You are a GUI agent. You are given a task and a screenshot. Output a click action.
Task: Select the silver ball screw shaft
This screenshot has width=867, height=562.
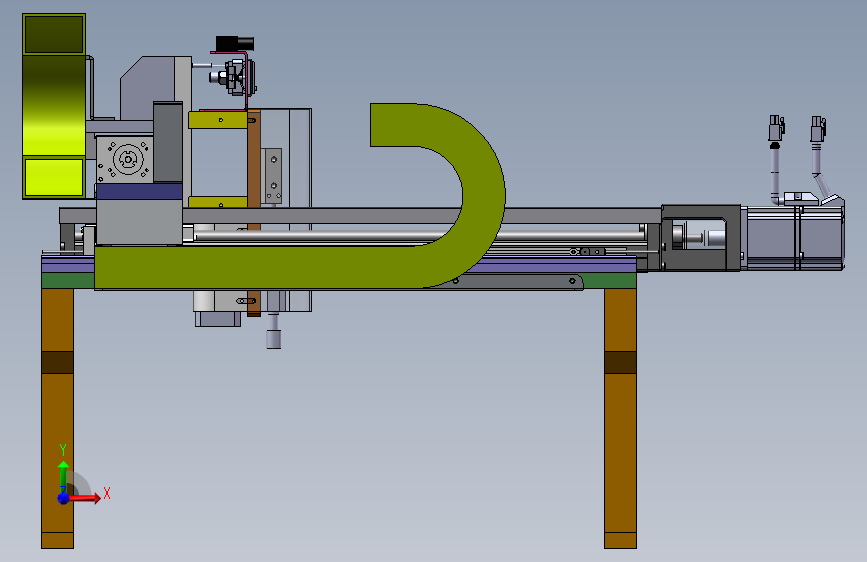420,236
